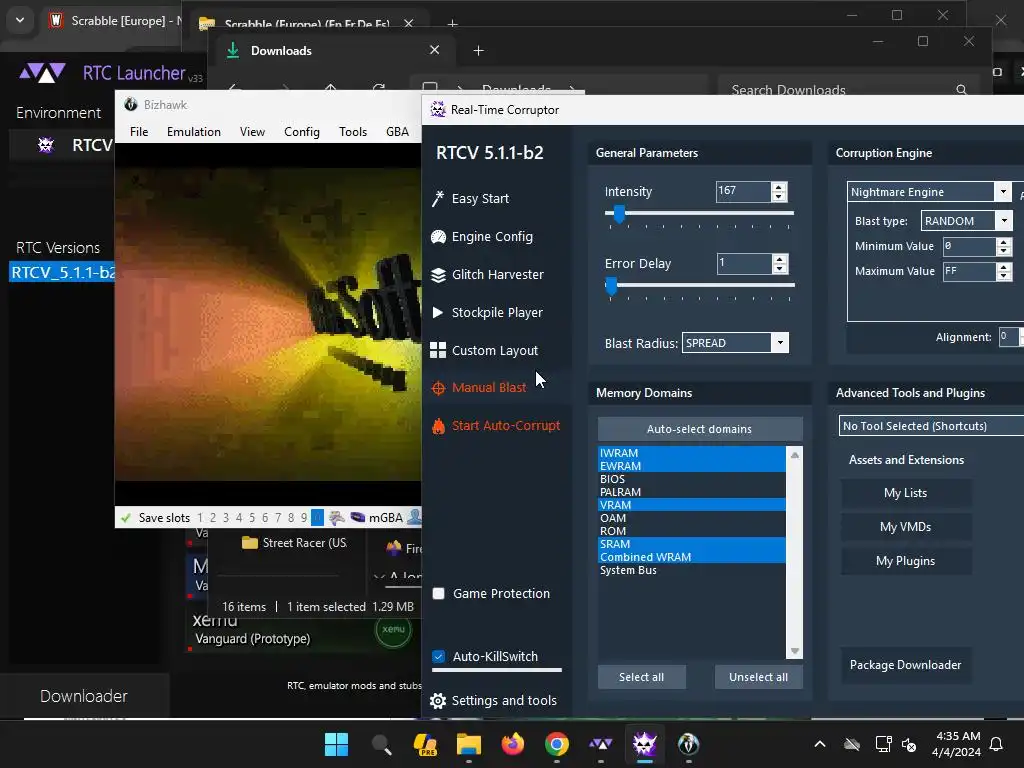Open My VMDs
The width and height of the screenshot is (1024, 768).
[x=905, y=527]
